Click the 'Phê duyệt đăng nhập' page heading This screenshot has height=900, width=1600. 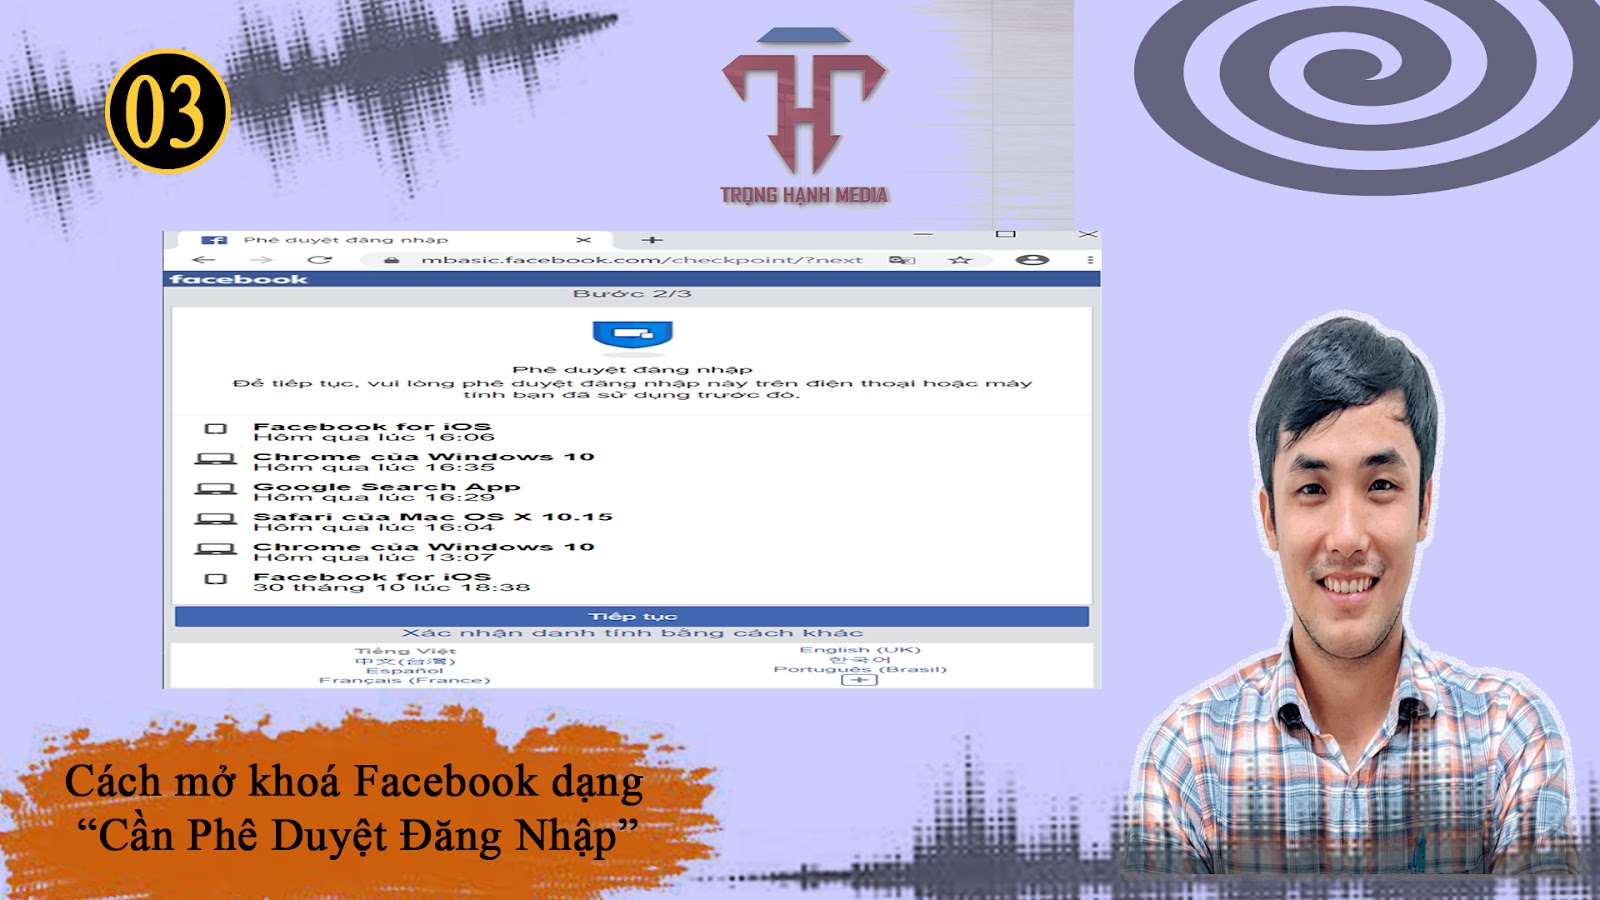point(632,370)
